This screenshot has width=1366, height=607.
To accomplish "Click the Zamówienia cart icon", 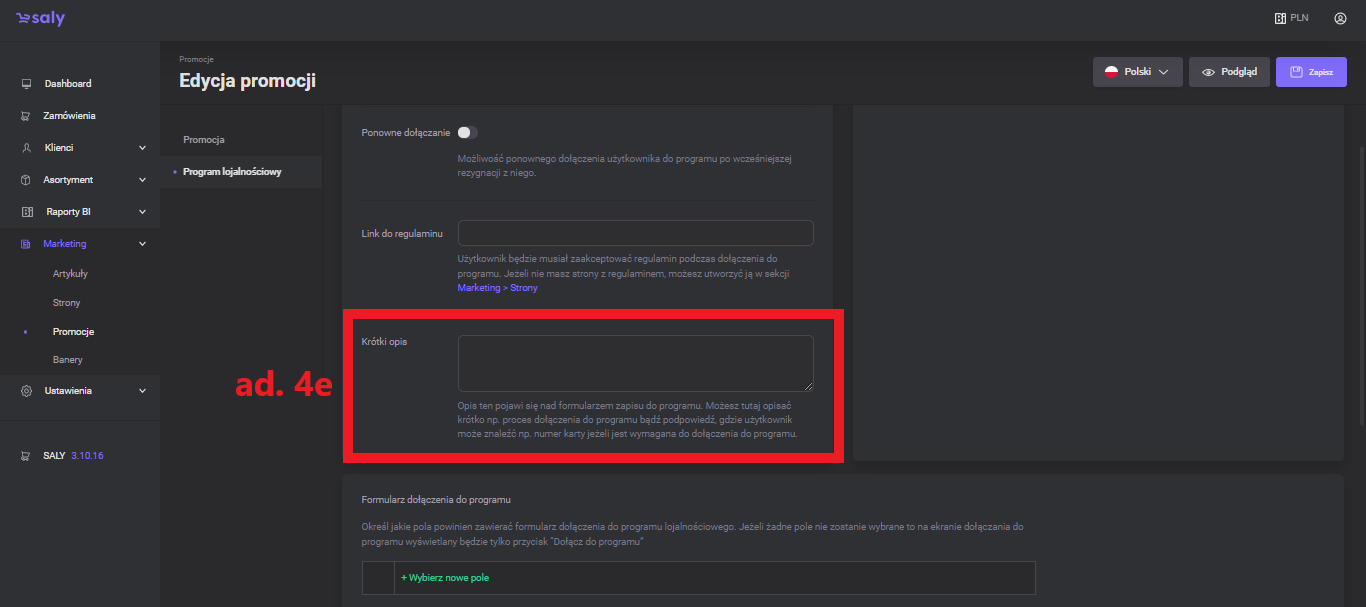I will [26, 116].
